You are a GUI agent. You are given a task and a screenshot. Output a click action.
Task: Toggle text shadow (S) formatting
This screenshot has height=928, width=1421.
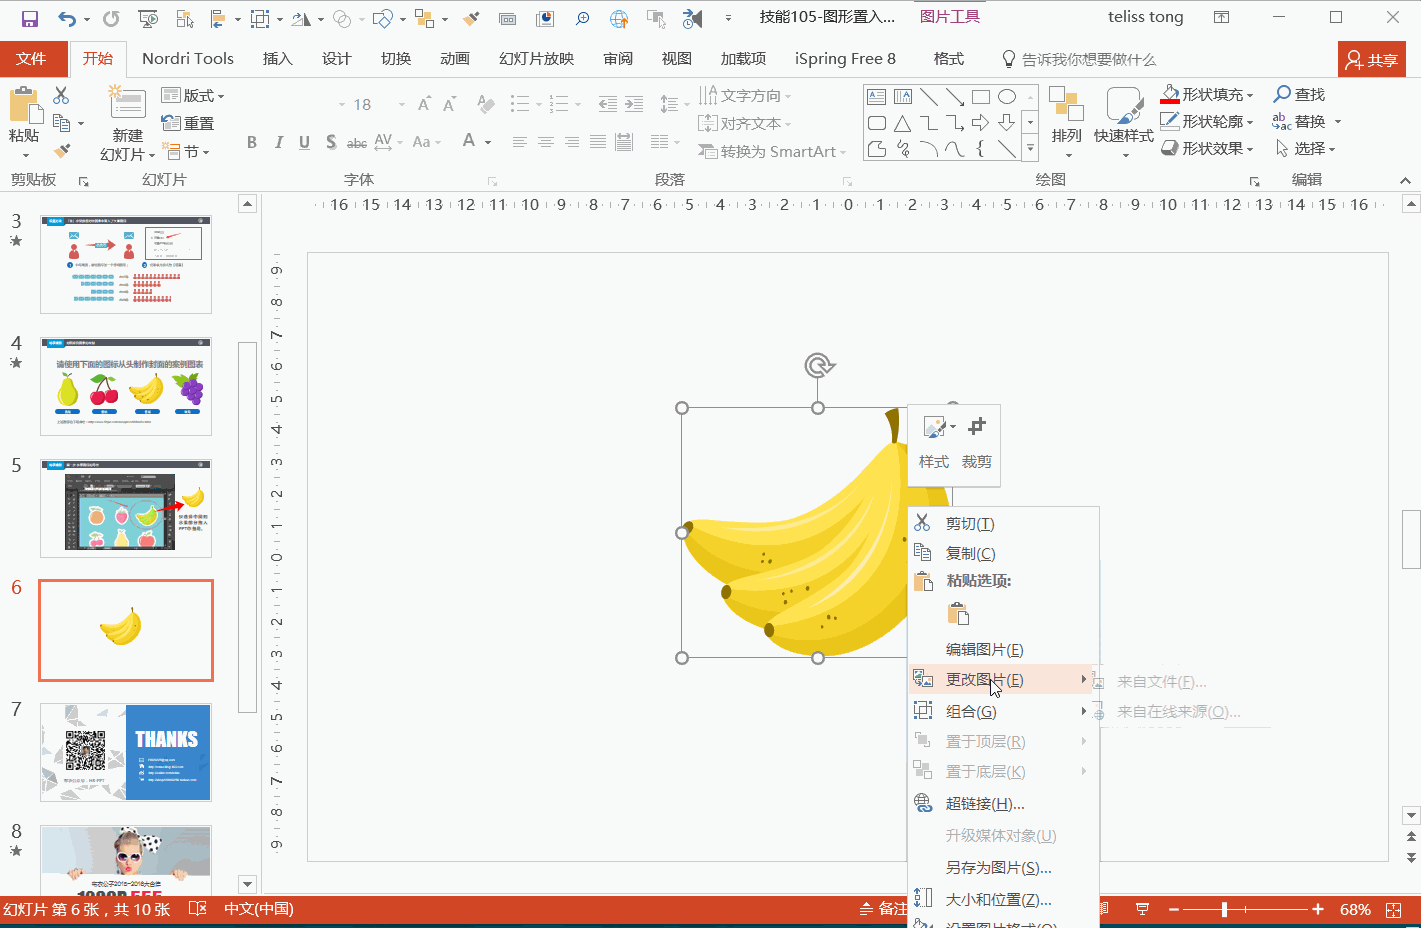(331, 142)
